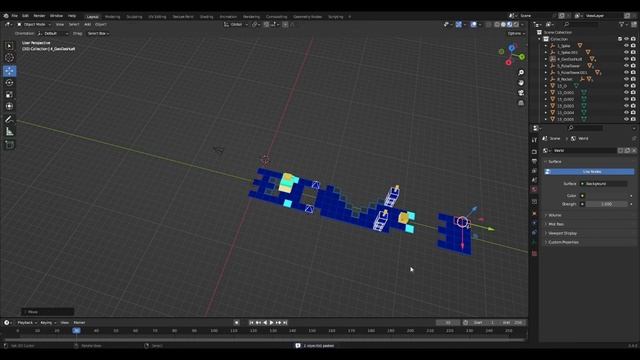Open the Add menu in viewport header

pyautogui.click(x=87, y=25)
